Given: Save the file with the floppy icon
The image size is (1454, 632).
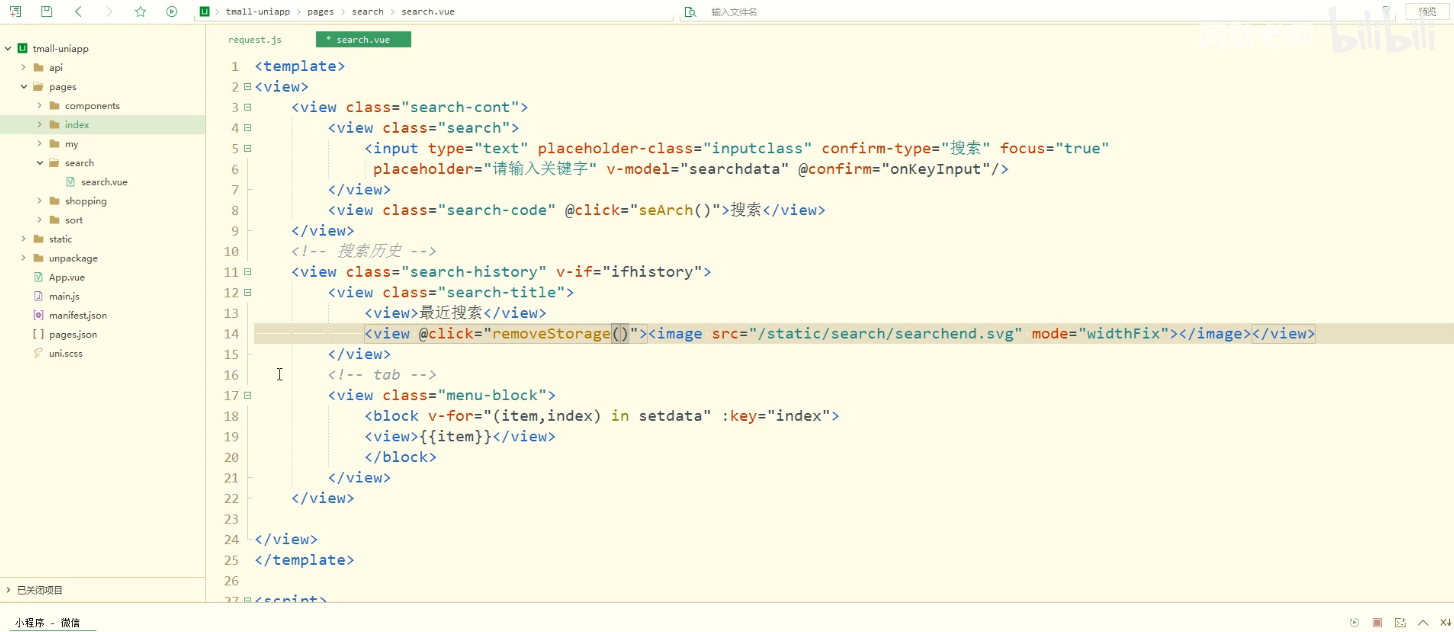Looking at the screenshot, I should (46, 11).
